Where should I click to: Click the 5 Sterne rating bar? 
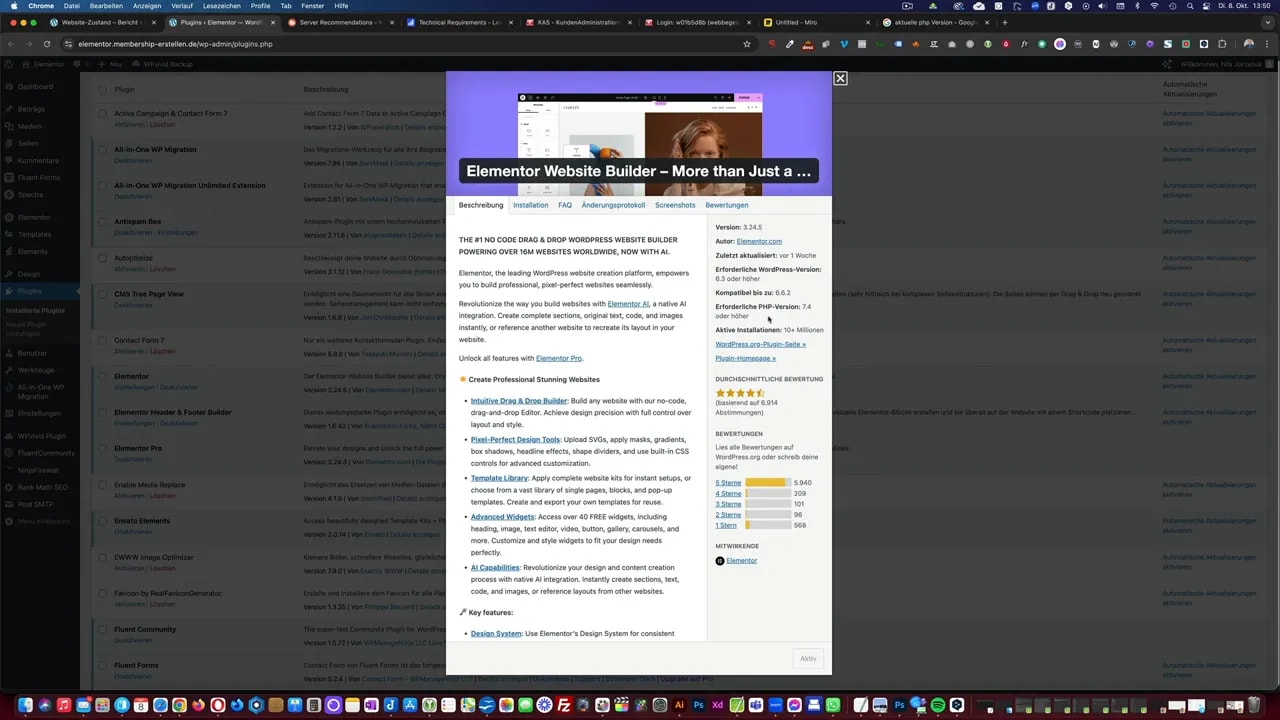[765, 483]
